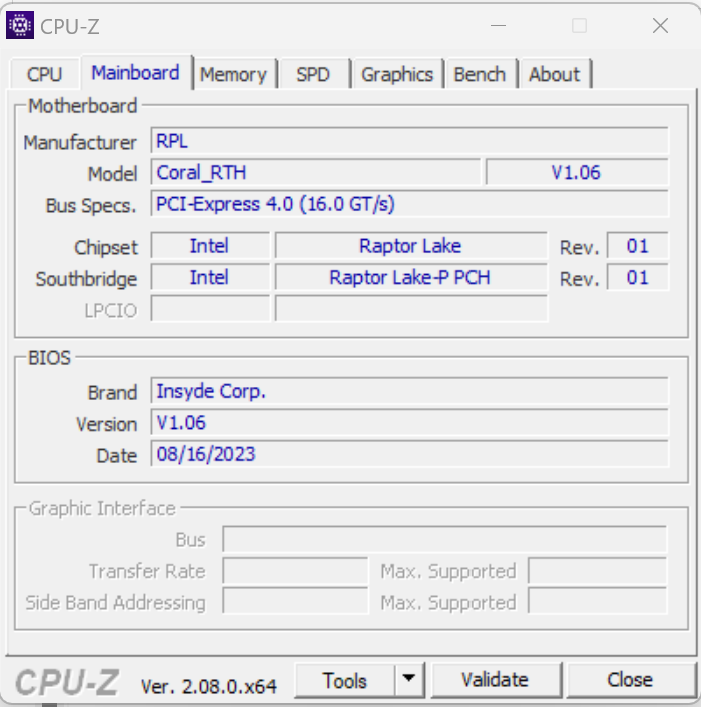Select the BIOS Brand Insyde Corp. field
This screenshot has width=701, height=707.
[x=409, y=391]
